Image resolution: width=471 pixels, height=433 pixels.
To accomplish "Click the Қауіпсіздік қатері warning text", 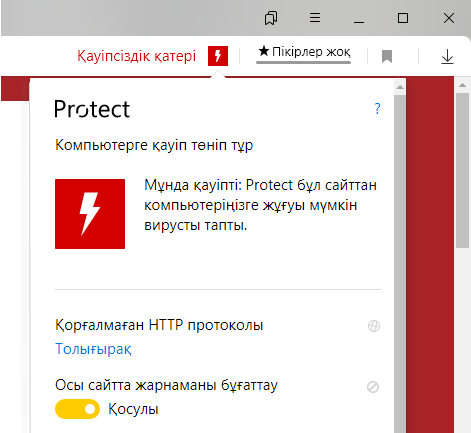I will (137, 56).
